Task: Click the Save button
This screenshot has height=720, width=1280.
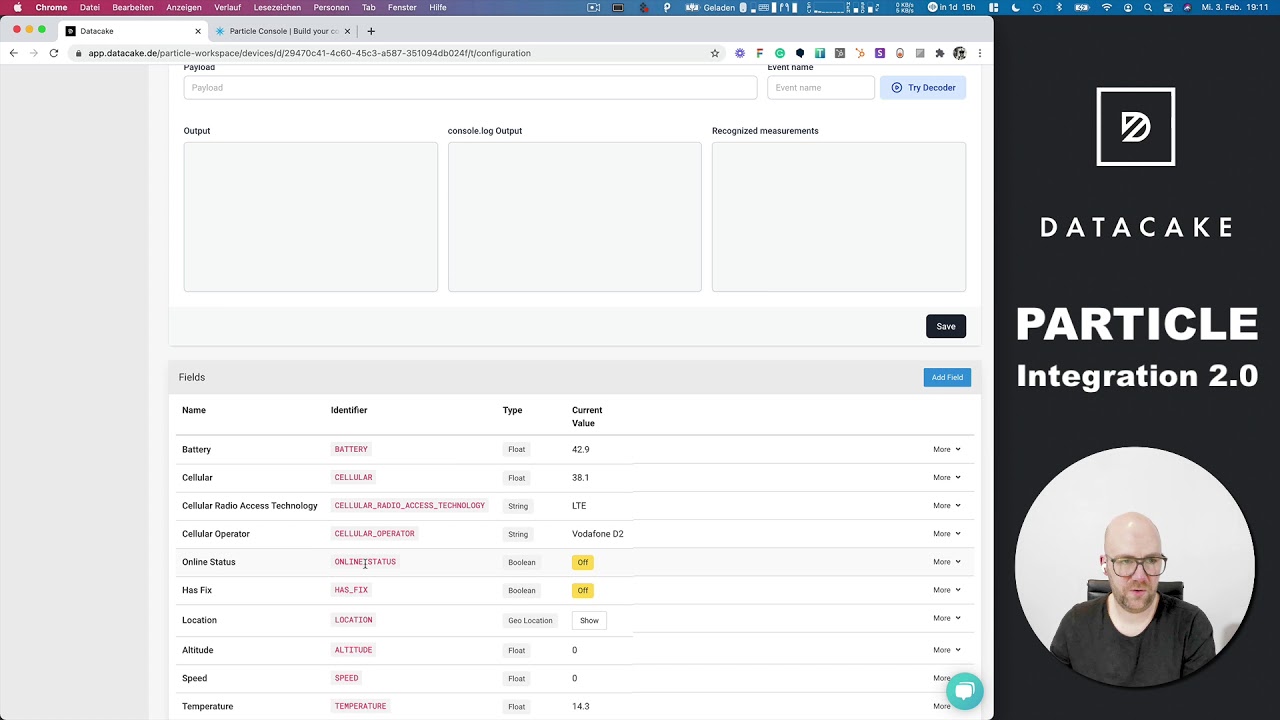Action: [x=946, y=326]
